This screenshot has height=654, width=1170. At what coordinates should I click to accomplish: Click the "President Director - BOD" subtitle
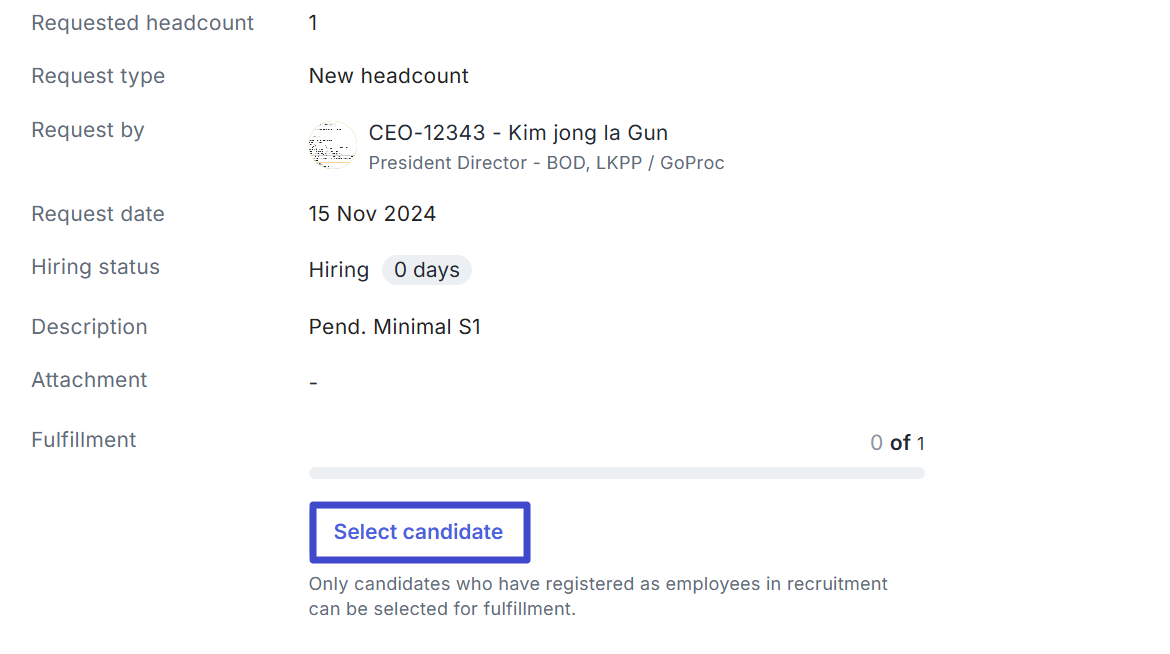click(546, 163)
